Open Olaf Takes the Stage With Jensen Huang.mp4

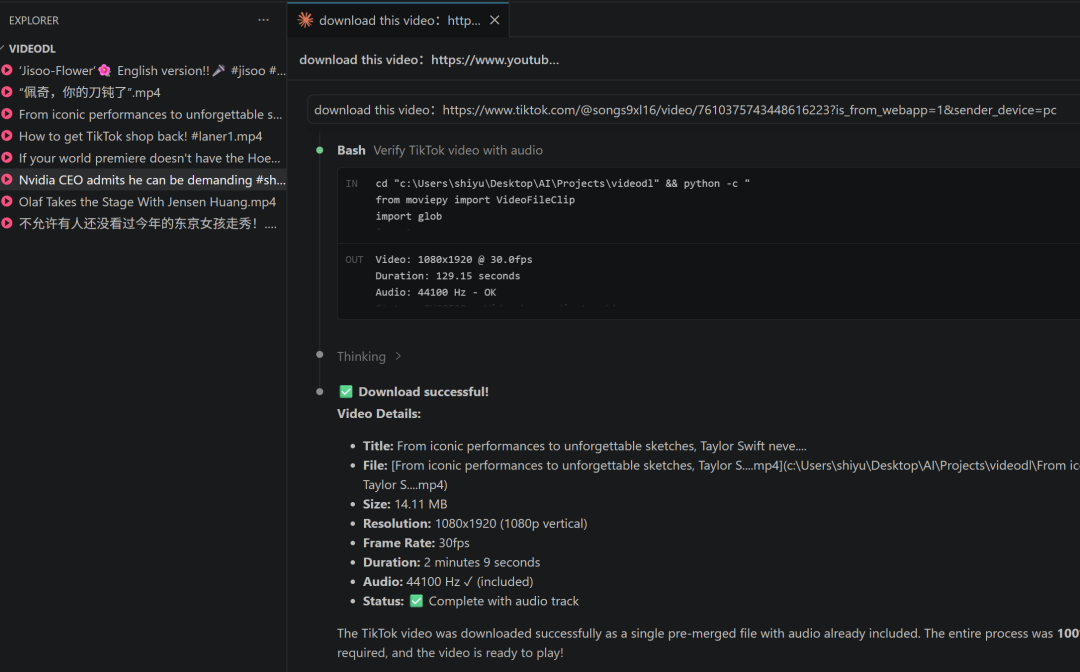tap(147, 202)
